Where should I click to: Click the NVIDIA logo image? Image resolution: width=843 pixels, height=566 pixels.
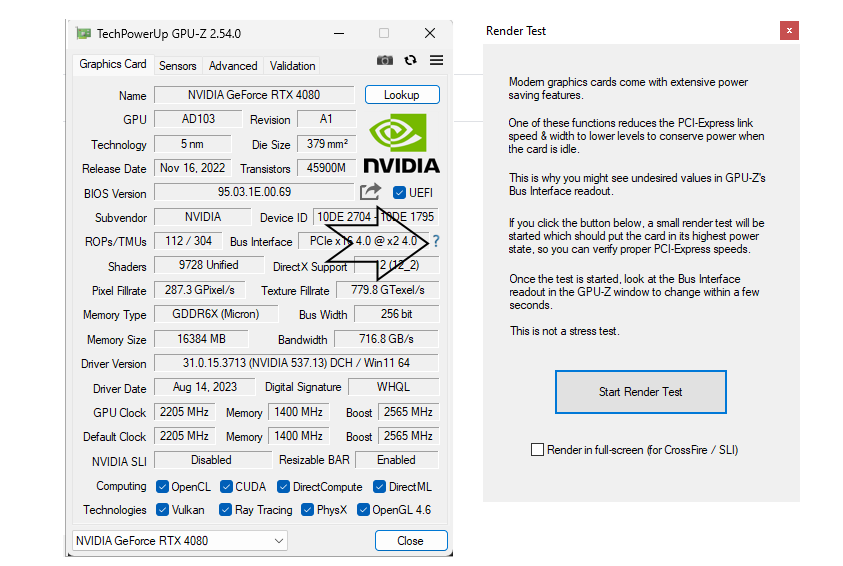(402, 143)
